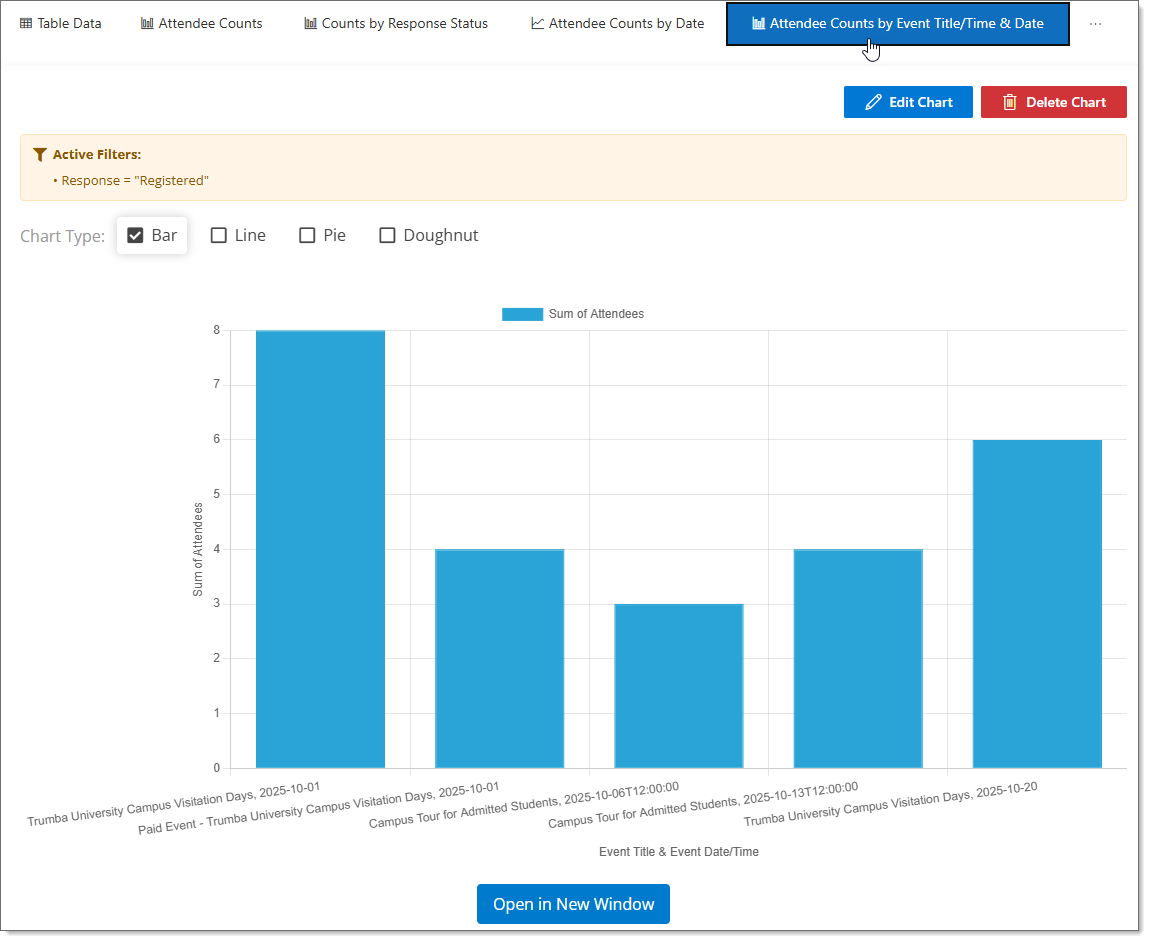Click the tallest bar for Trumba University 2025-10-01

pyautogui.click(x=320, y=548)
